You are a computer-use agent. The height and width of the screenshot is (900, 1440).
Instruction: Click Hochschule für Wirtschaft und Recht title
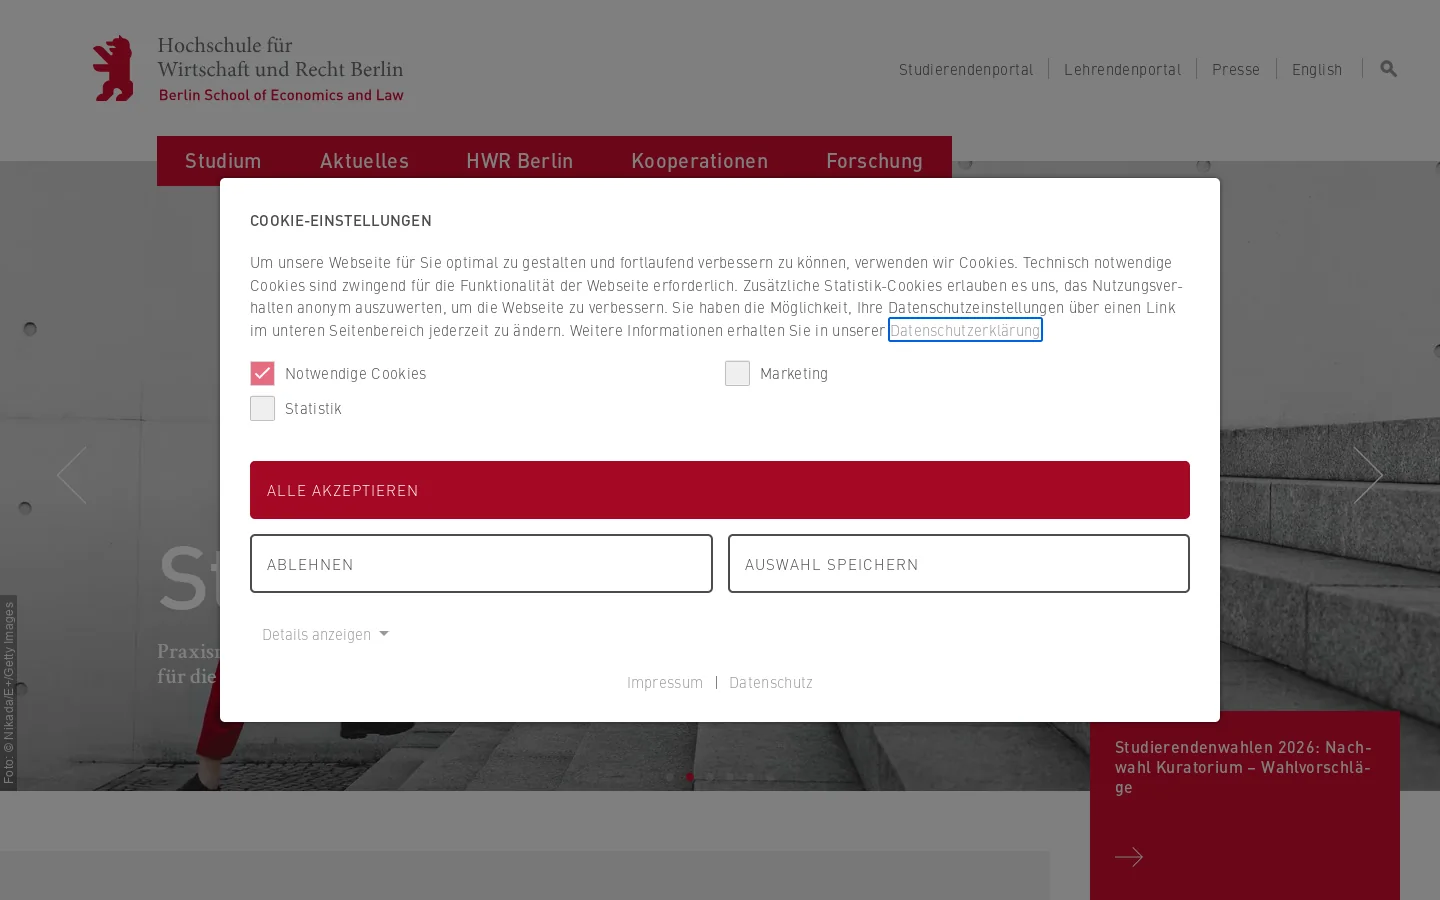point(280,57)
